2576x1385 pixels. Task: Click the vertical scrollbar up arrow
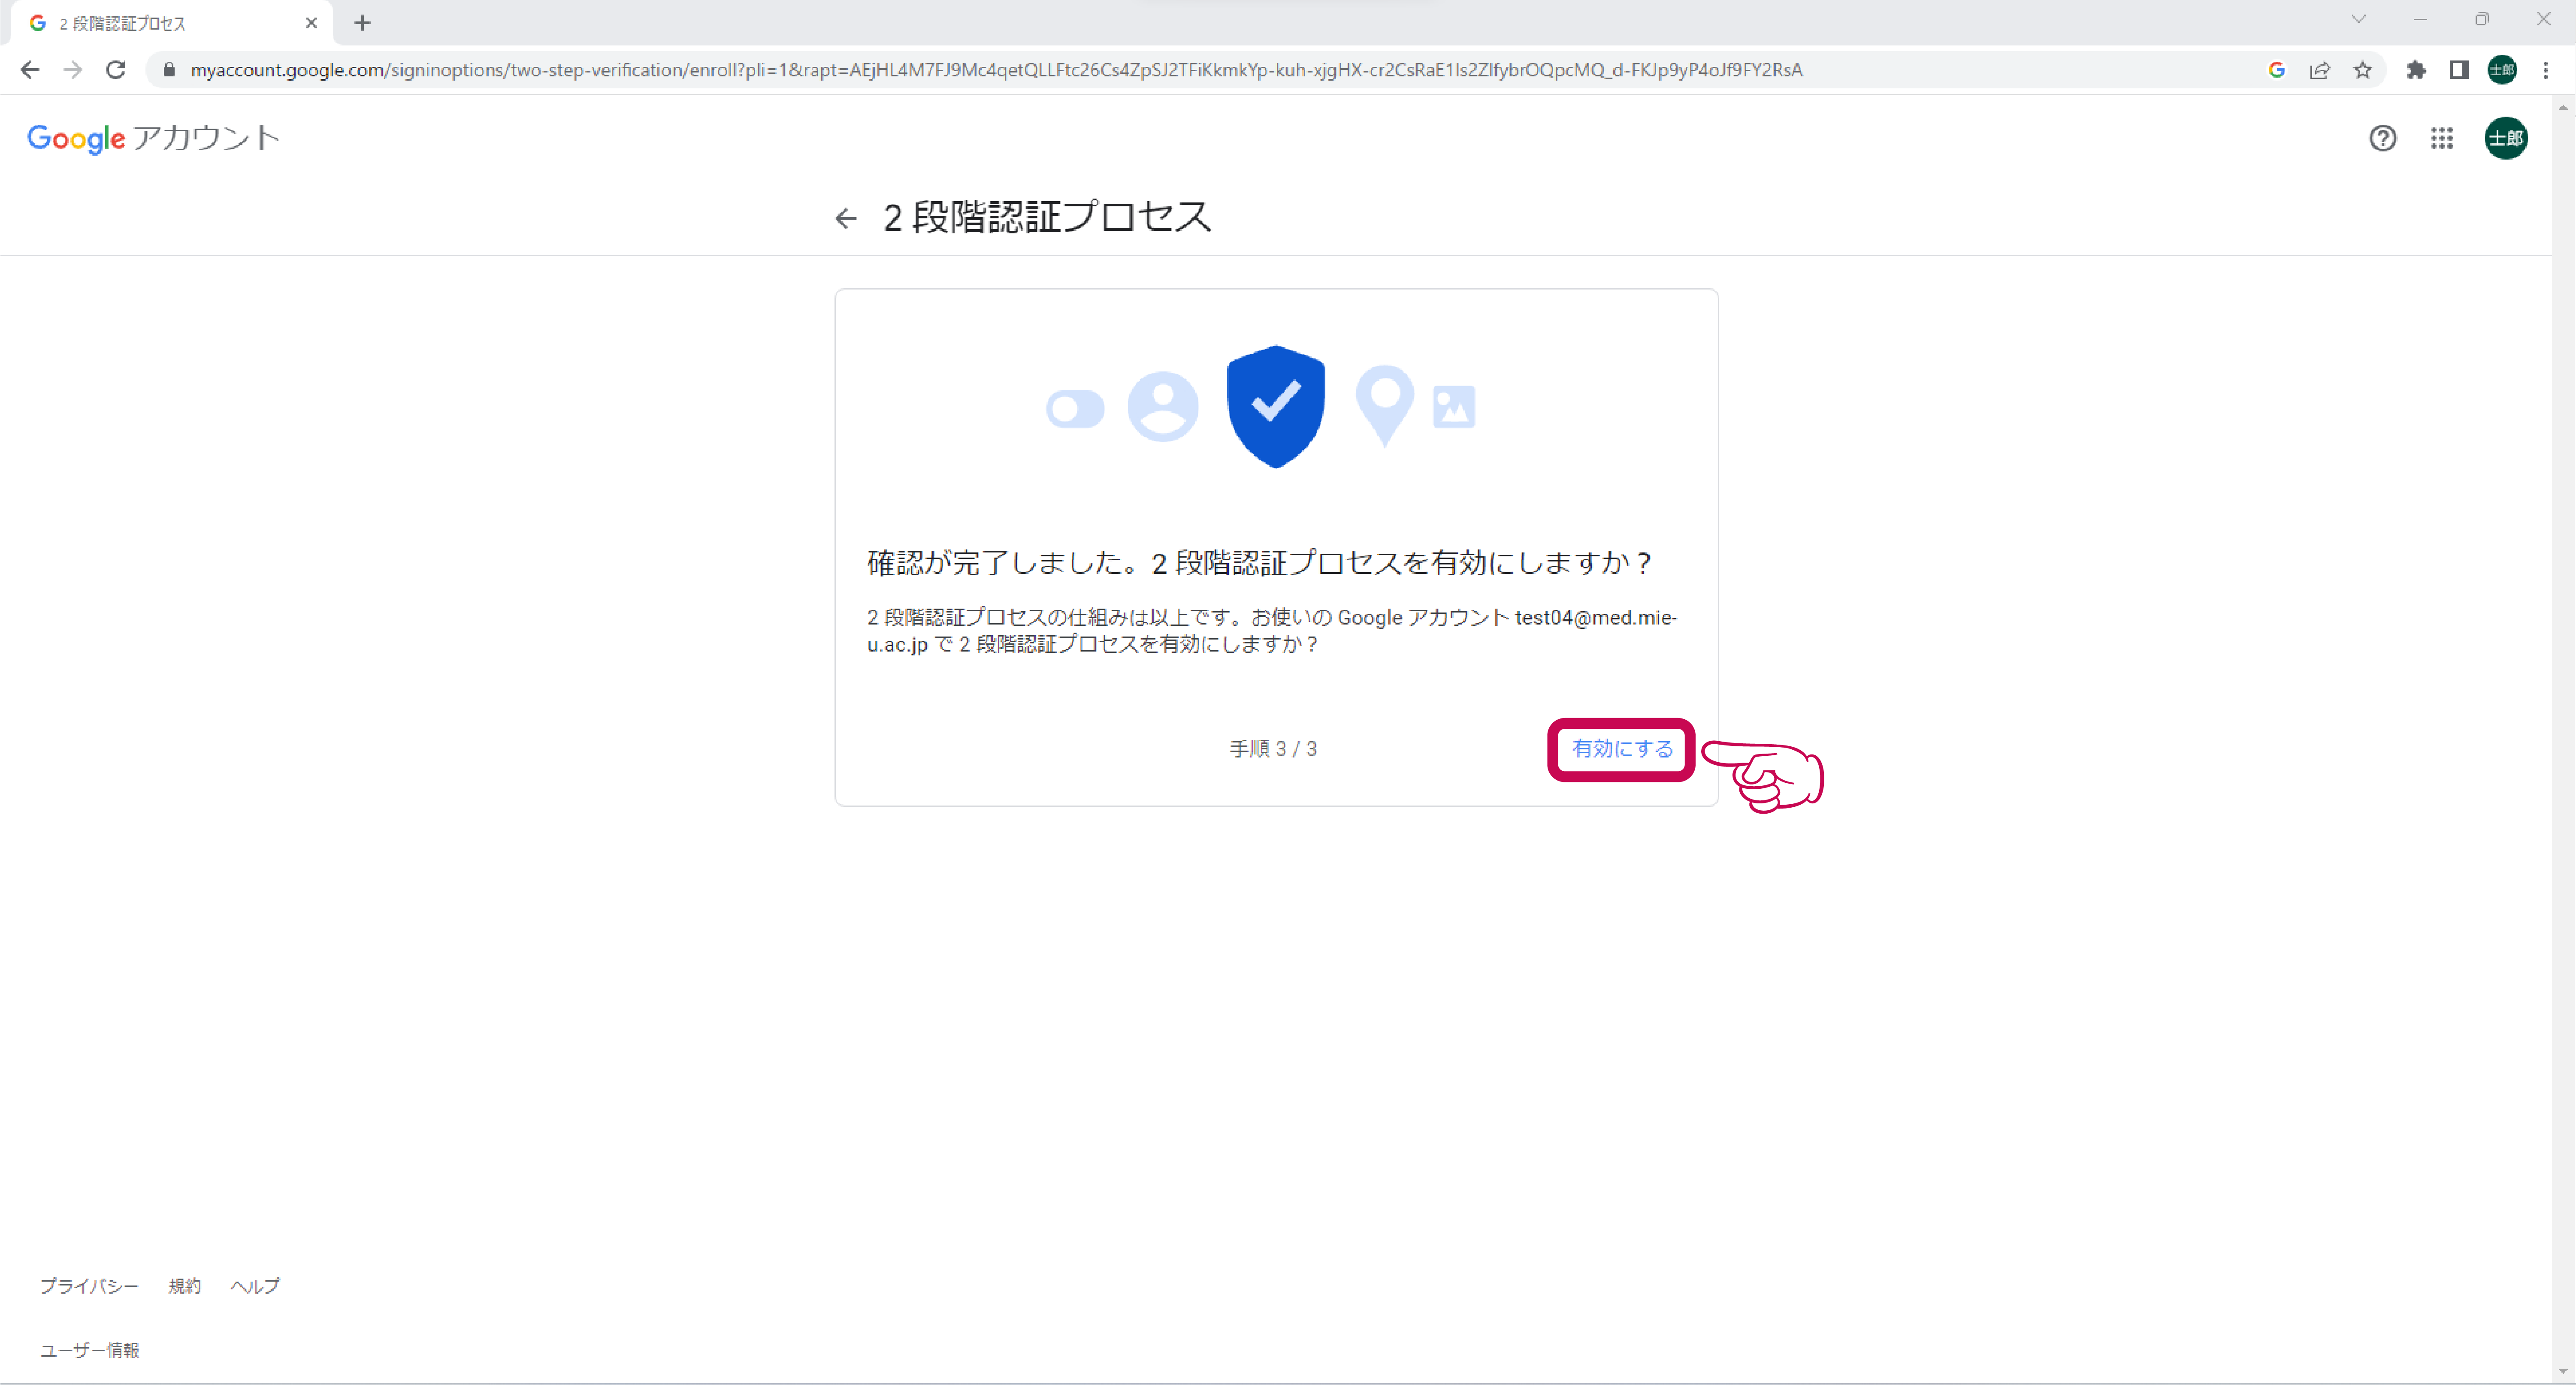click(2563, 107)
